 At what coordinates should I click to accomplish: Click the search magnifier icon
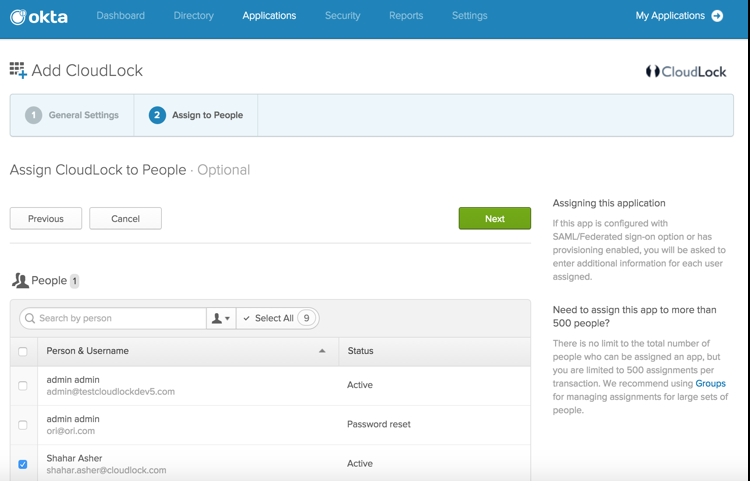click(x=30, y=318)
